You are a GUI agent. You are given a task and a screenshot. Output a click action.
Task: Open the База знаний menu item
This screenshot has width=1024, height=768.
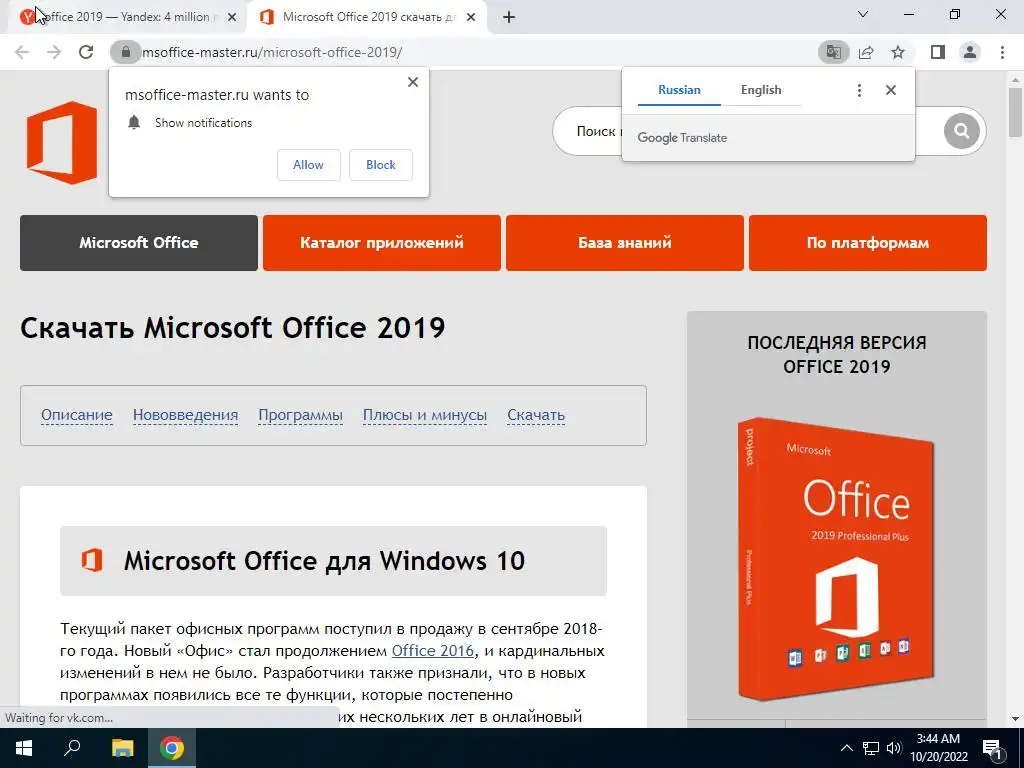click(624, 243)
